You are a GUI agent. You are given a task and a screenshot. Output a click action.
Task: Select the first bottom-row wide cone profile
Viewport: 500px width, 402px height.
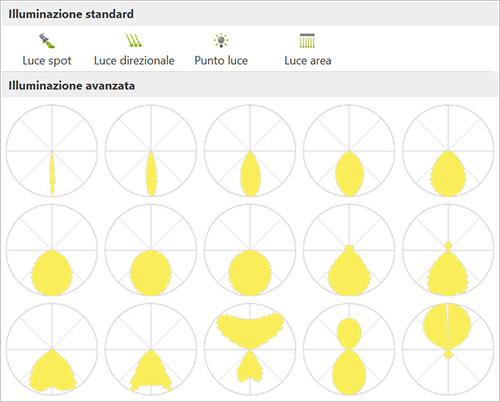52,349
